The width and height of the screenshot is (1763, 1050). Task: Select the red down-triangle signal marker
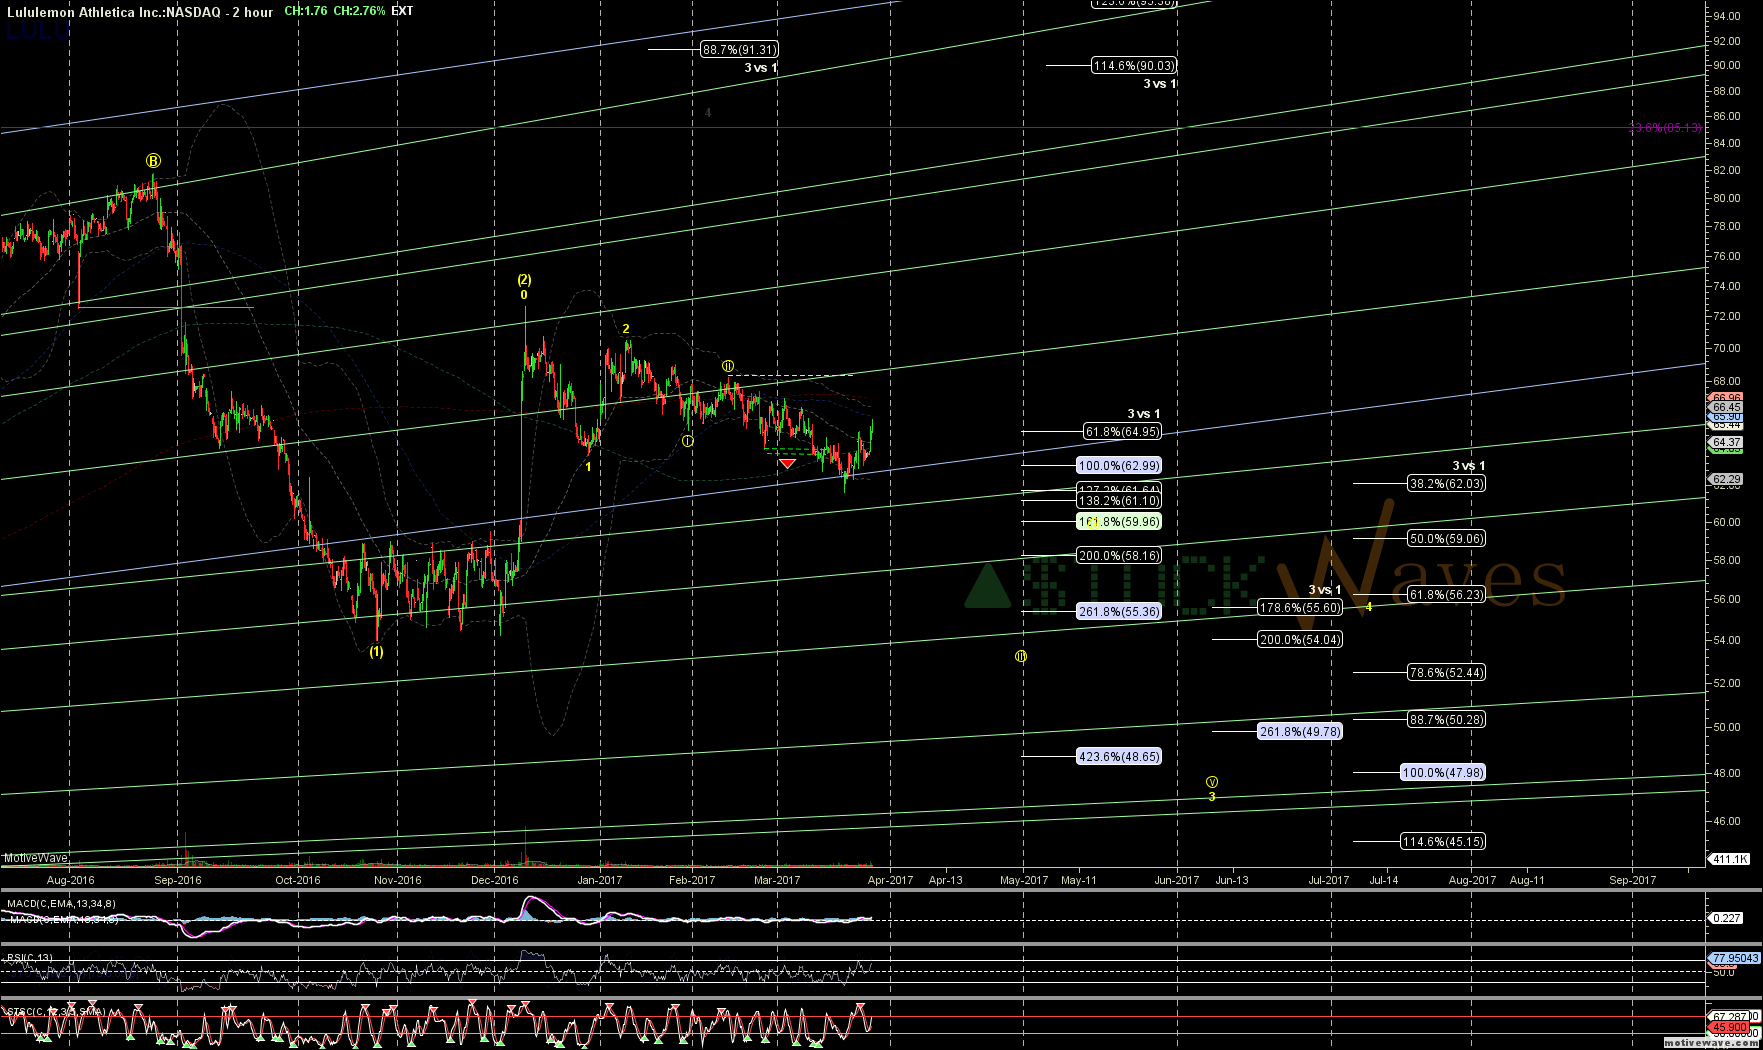point(787,463)
